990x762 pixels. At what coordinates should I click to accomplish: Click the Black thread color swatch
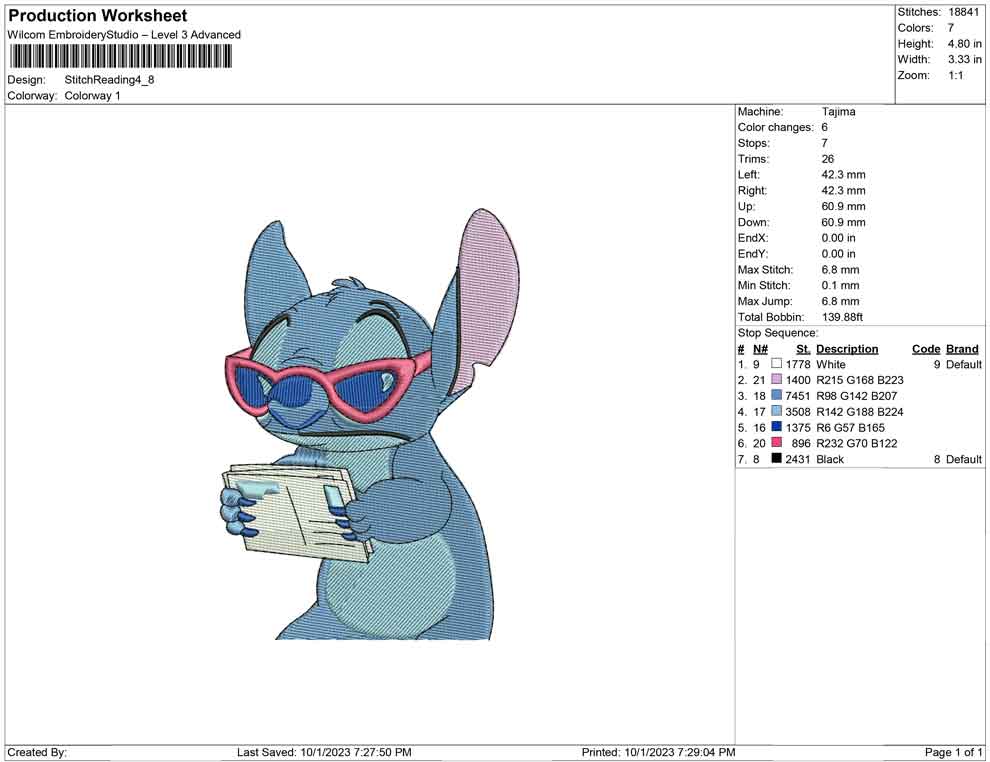pyautogui.click(x=777, y=458)
